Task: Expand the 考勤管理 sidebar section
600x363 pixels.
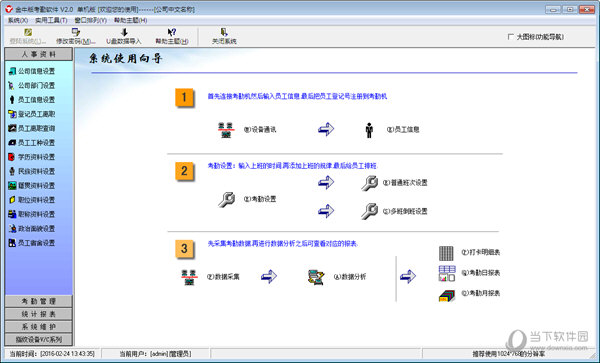Action: pos(39,301)
